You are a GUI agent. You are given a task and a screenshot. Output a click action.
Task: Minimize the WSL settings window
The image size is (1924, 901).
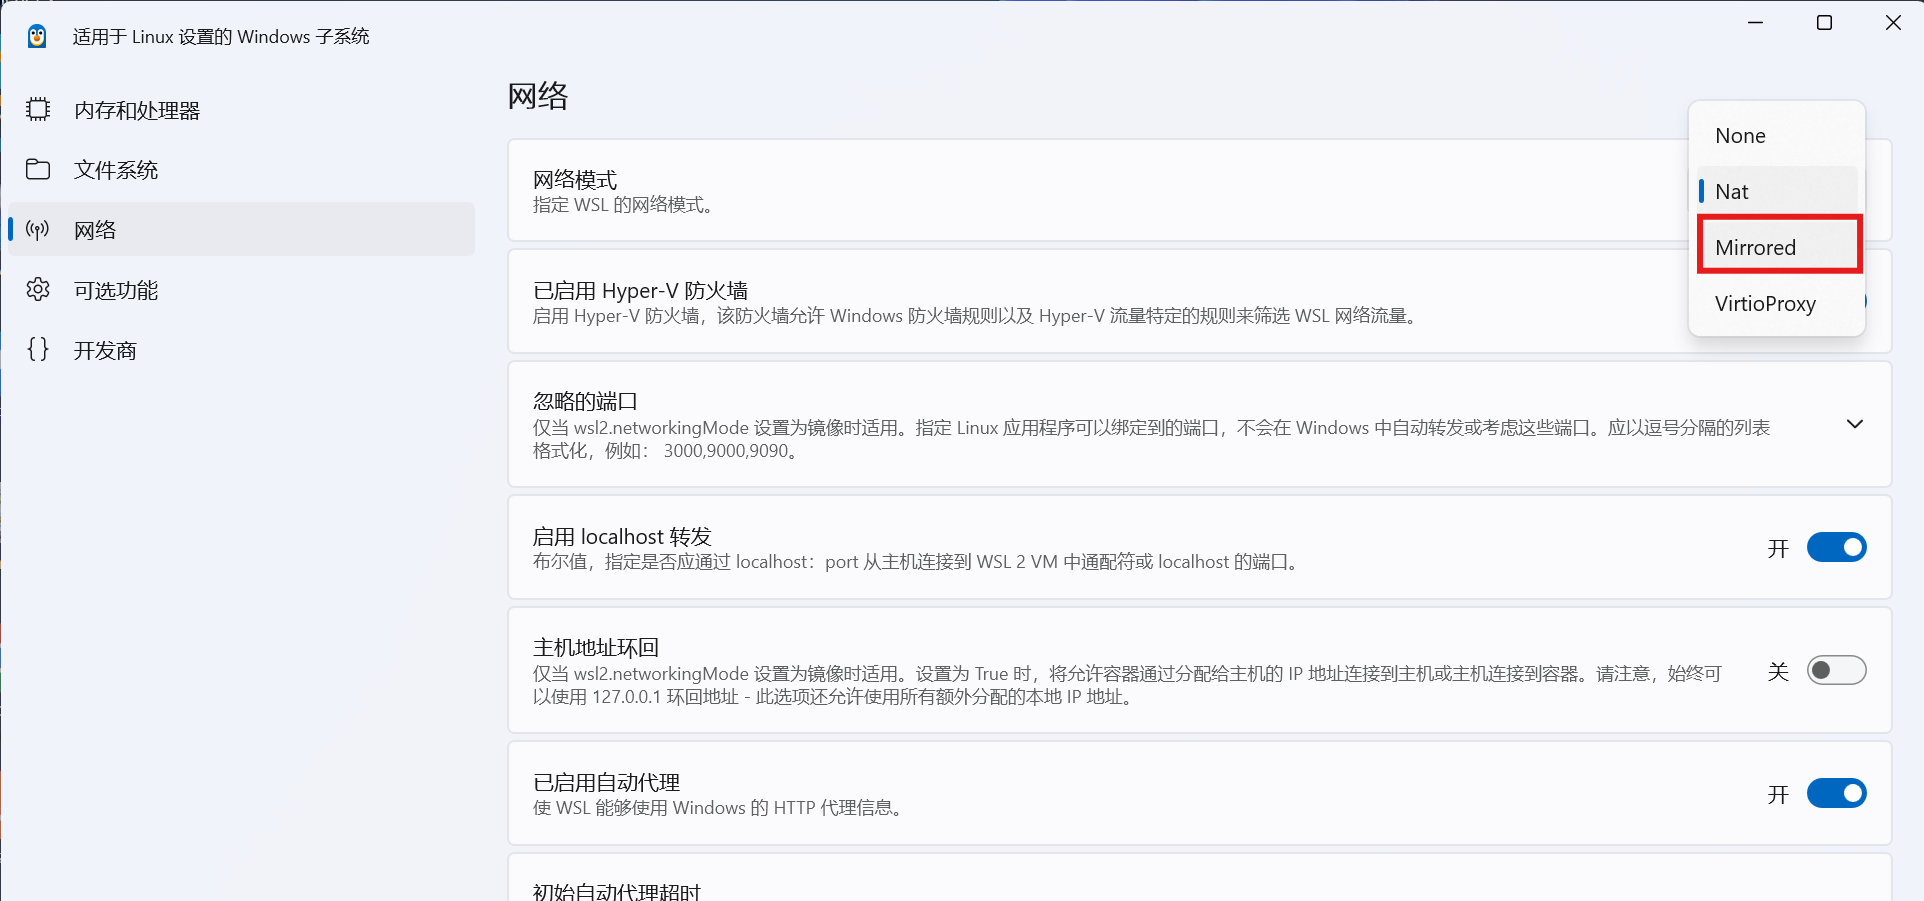1755,23
